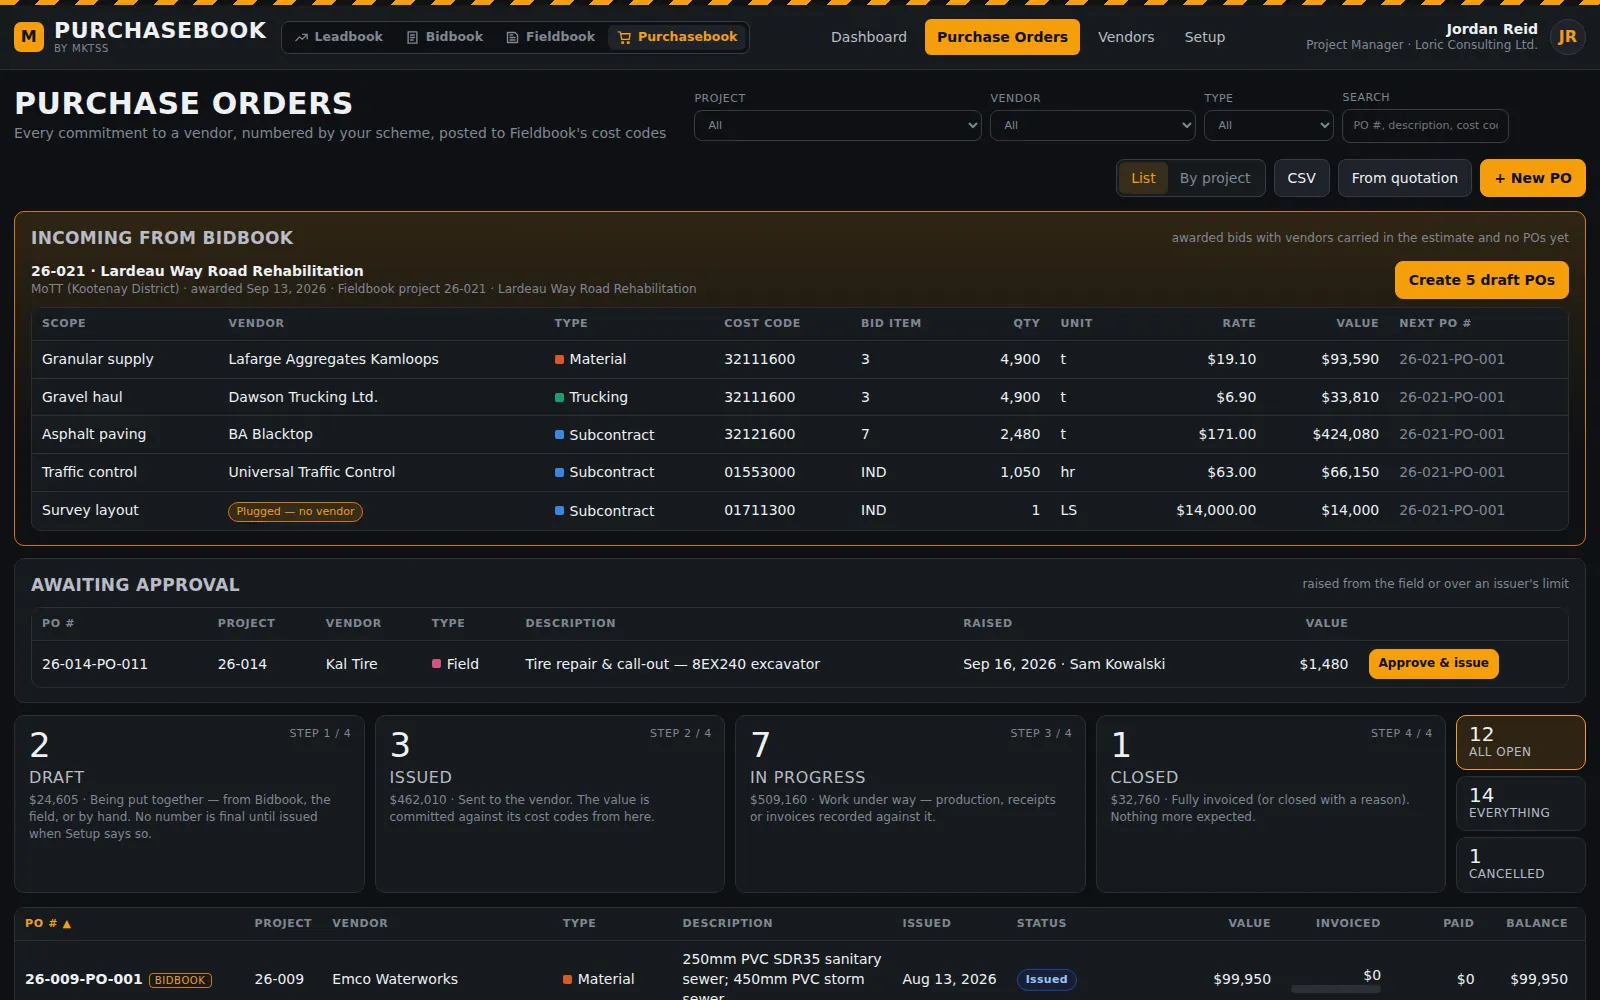Select the Draft step 1 card
Screen dimensions: 1600x1000
tap(189, 804)
